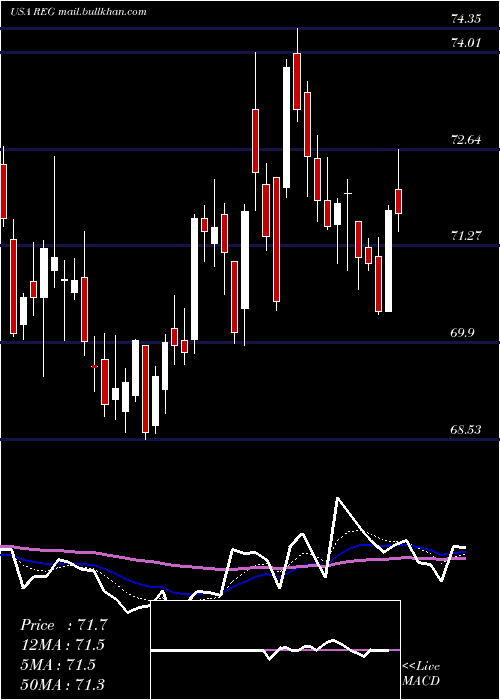Click the <<Live MACD label

pos(421,673)
